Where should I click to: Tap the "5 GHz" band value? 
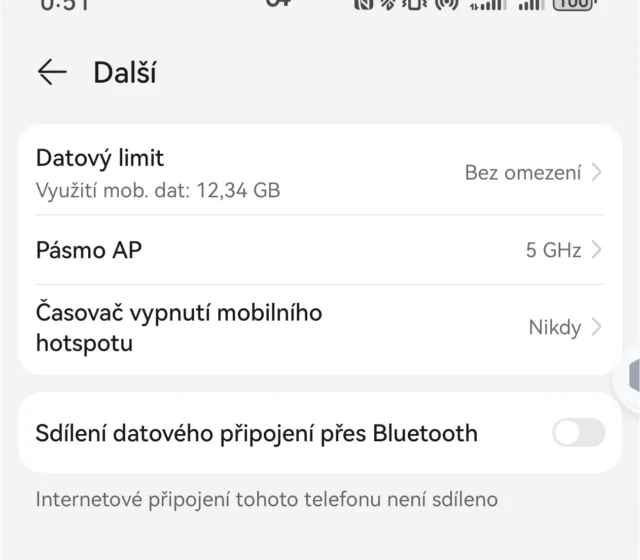tap(553, 250)
